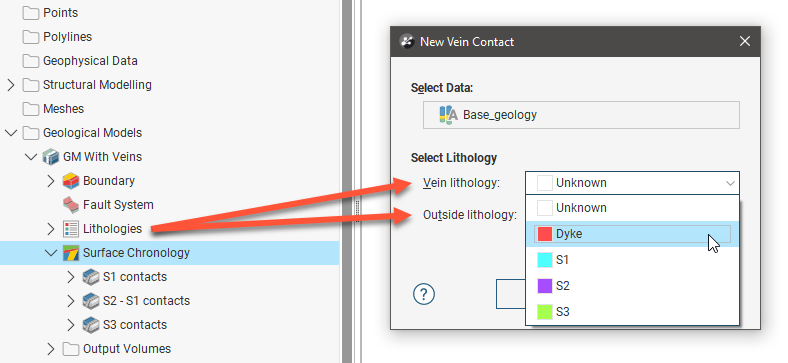Click the Surface Chronology icon

click(71, 253)
